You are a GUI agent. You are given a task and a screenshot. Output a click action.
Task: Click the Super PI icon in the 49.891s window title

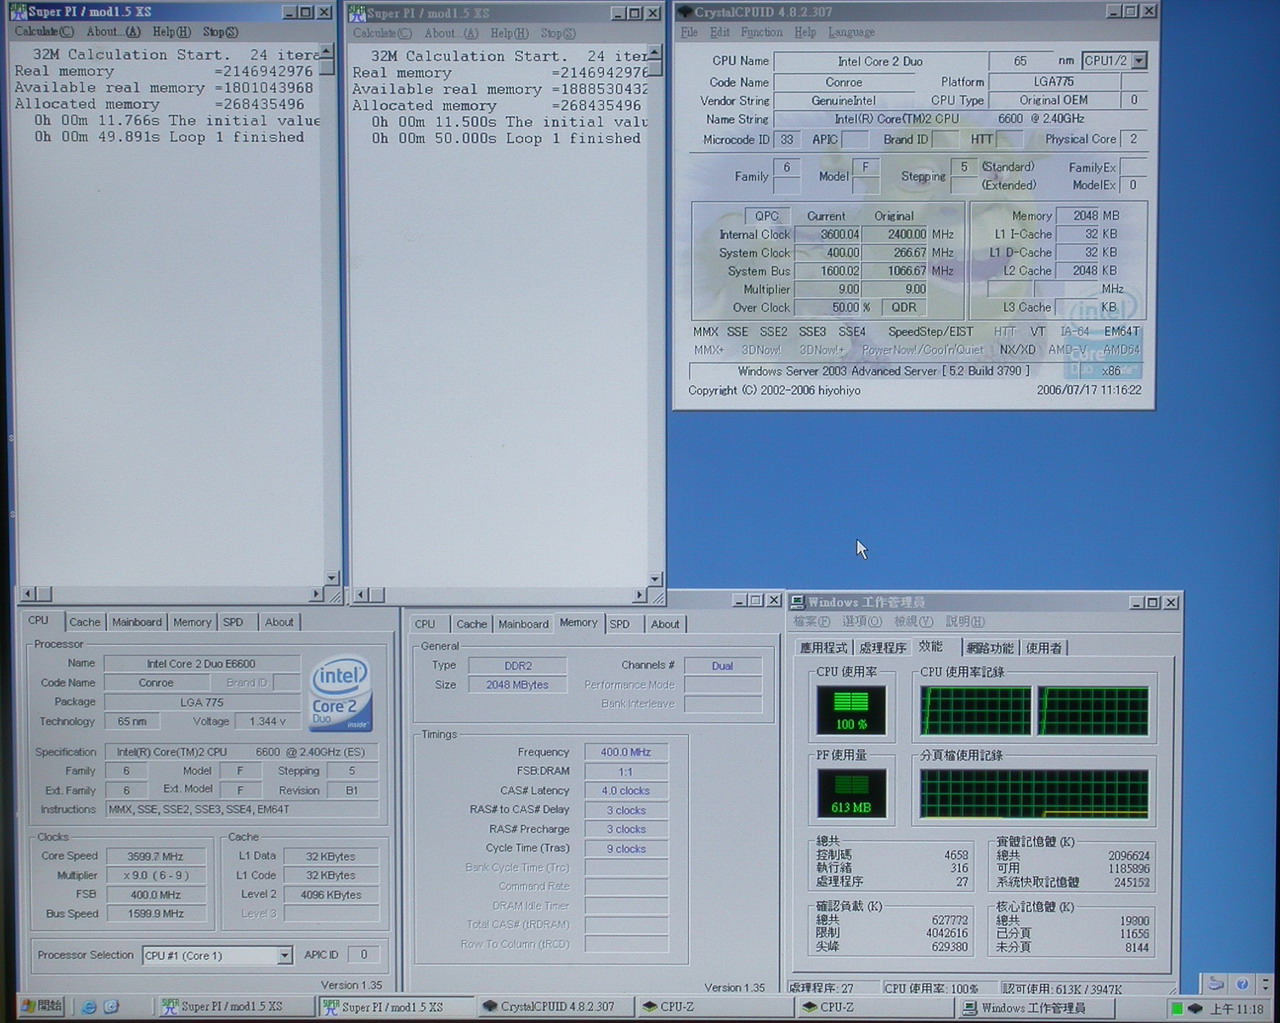pos(18,12)
